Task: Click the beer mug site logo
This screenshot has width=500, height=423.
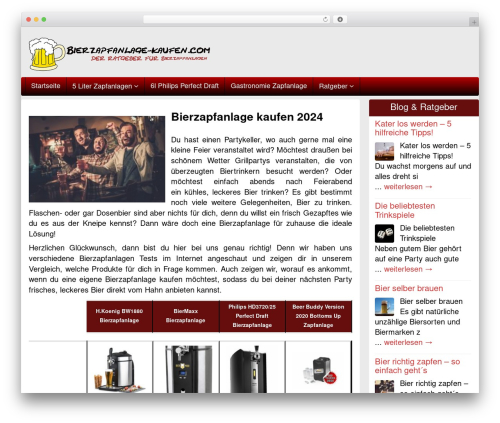Action: tap(47, 54)
